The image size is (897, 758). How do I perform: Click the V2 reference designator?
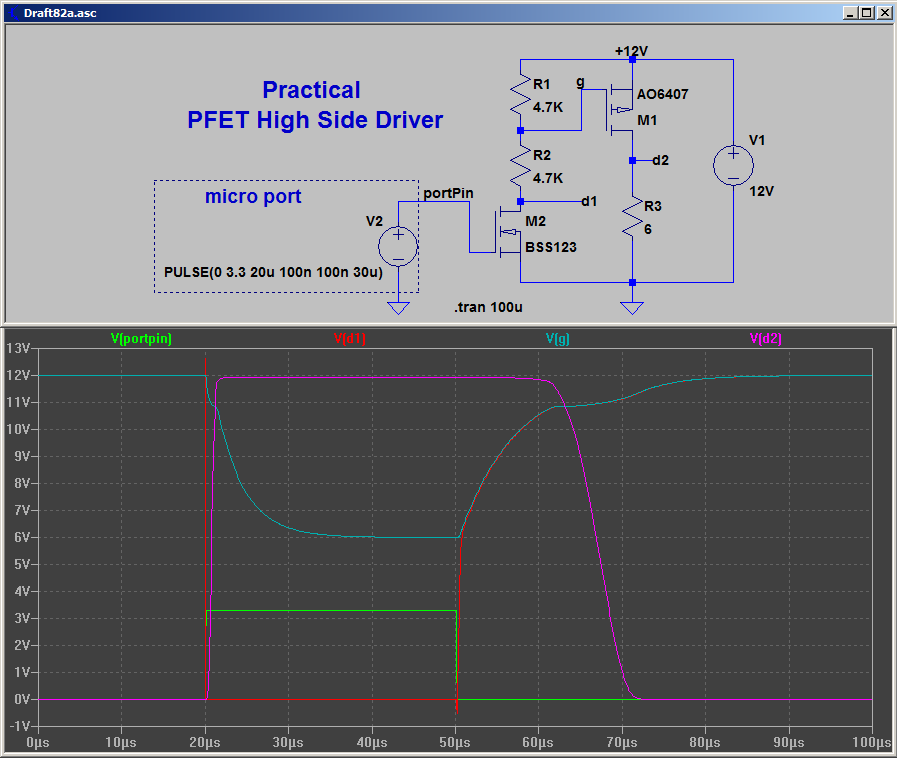point(374,221)
